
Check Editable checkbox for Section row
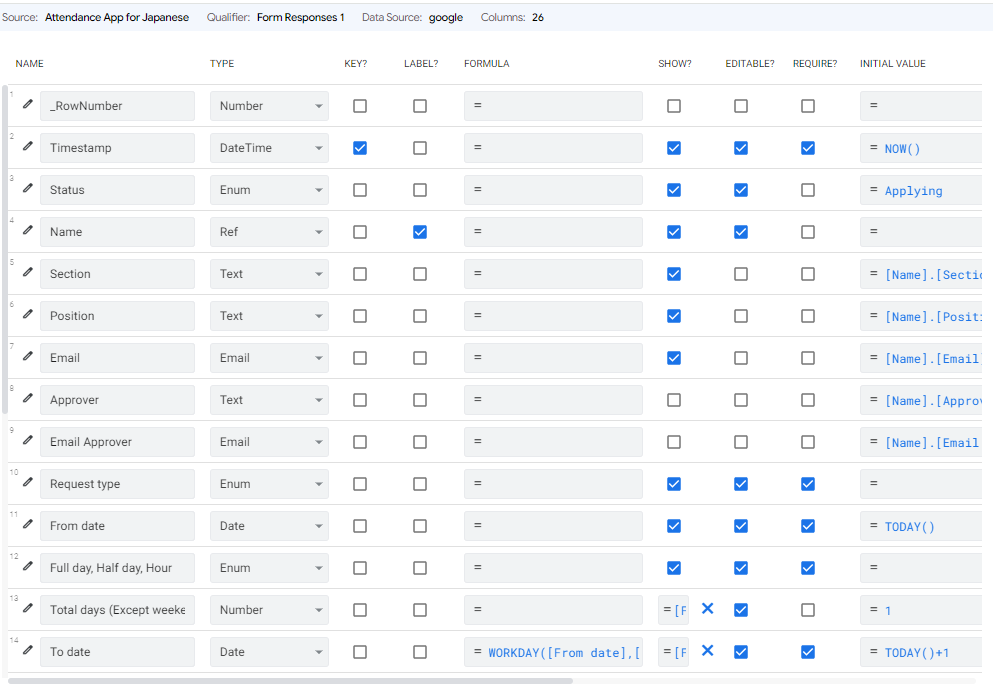pyautogui.click(x=741, y=274)
